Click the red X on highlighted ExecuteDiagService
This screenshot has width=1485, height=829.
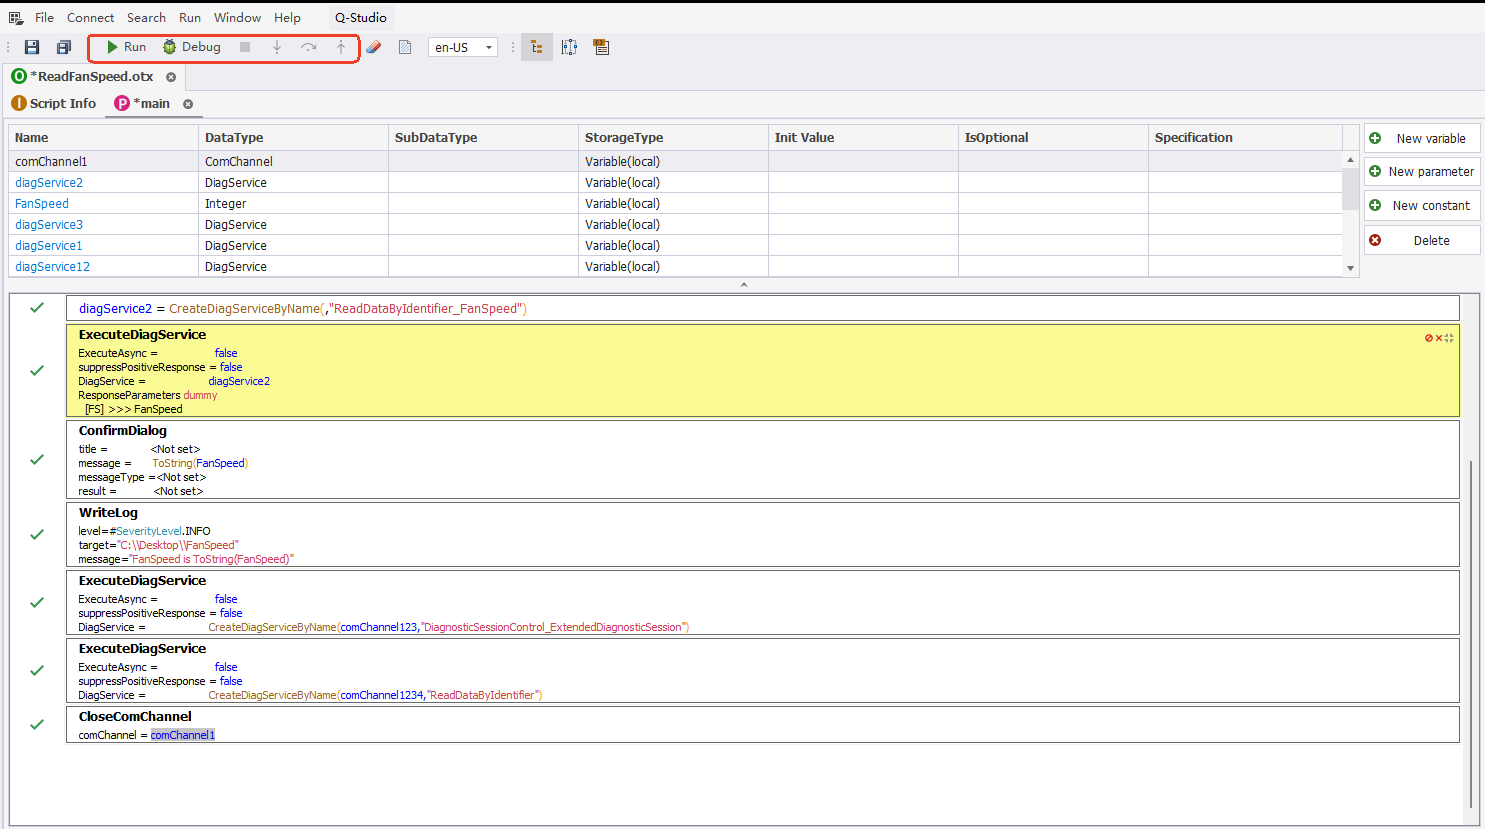coord(1439,338)
